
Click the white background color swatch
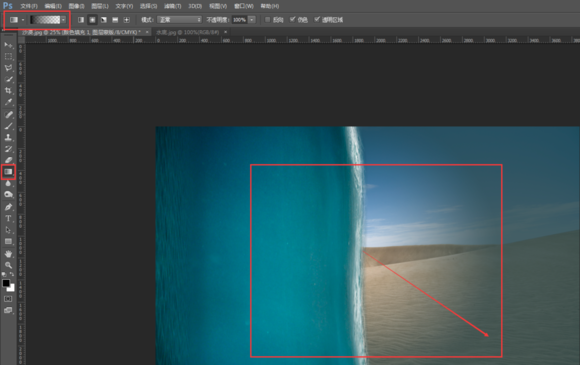click(12, 288)
